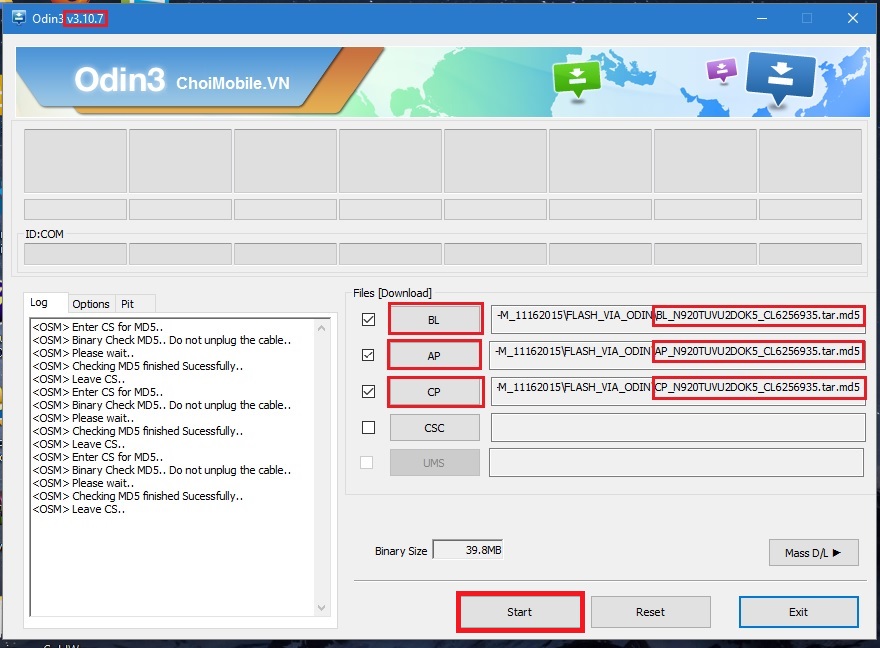Click the UMS checkbox
The image size is (880, 648).
(x=366, y=463)
